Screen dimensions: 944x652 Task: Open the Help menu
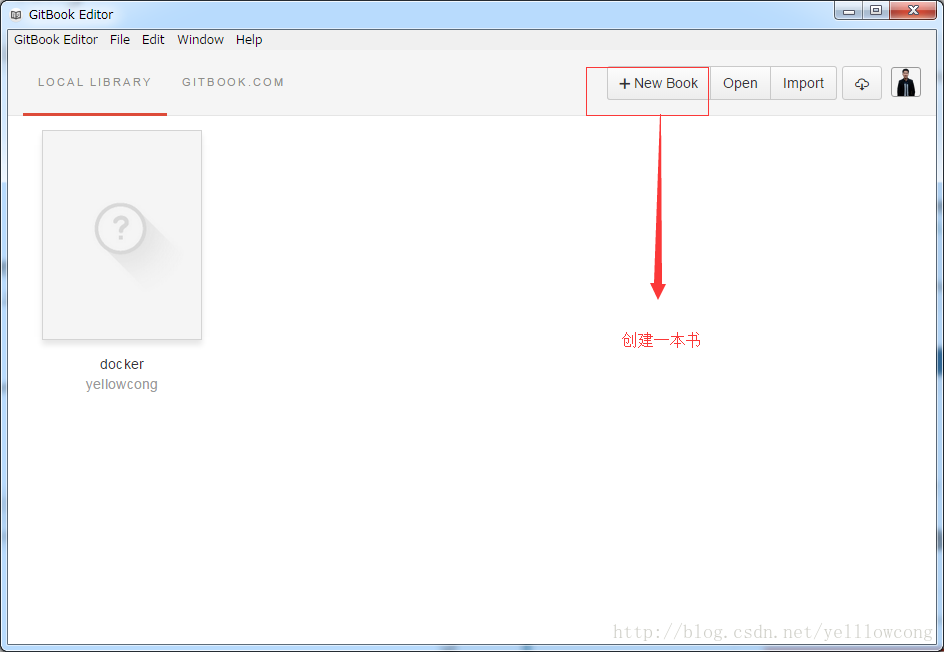249,40
